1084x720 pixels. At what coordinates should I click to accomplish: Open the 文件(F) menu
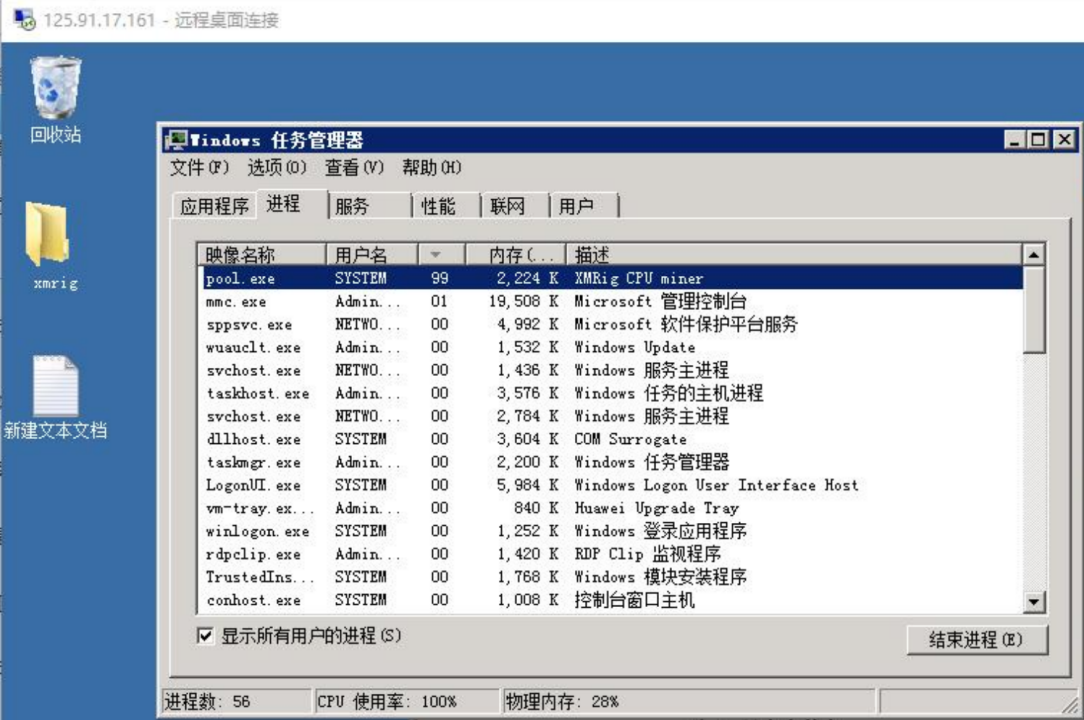pyautogui.click(x=199, y=167)
